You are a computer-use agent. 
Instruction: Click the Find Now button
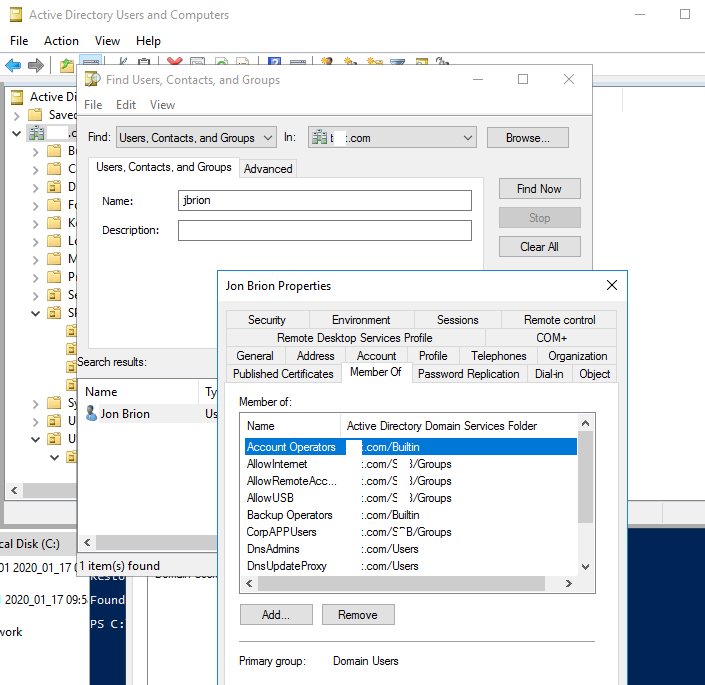click(540, 189)
